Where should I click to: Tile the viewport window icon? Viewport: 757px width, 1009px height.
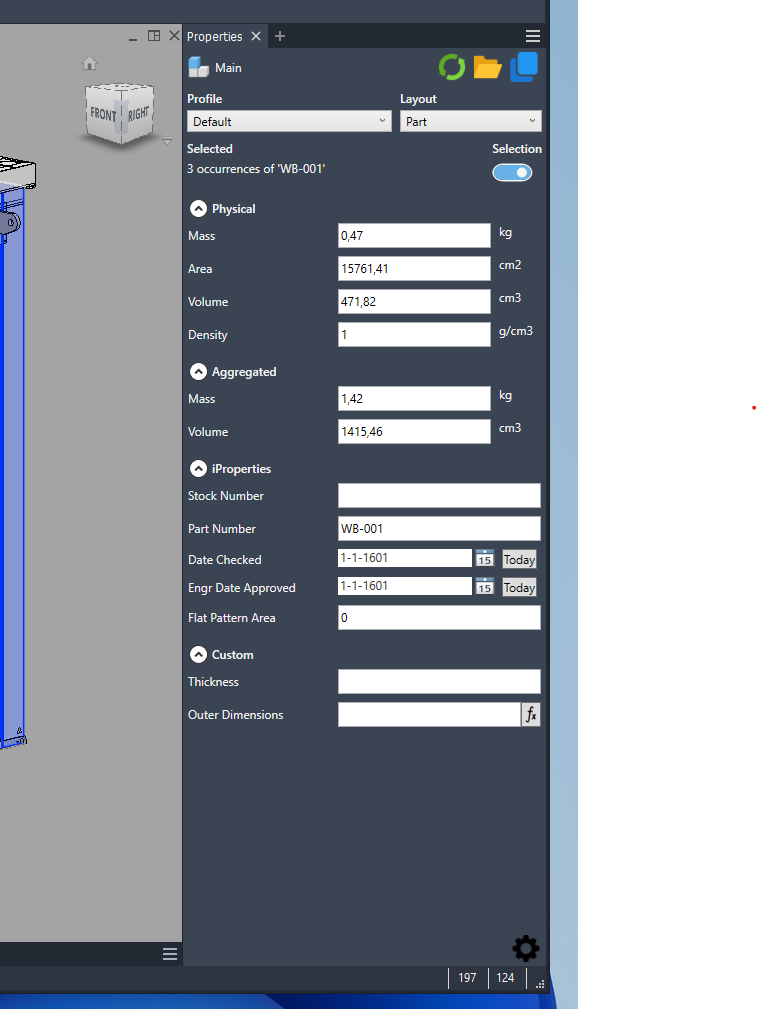154,36
